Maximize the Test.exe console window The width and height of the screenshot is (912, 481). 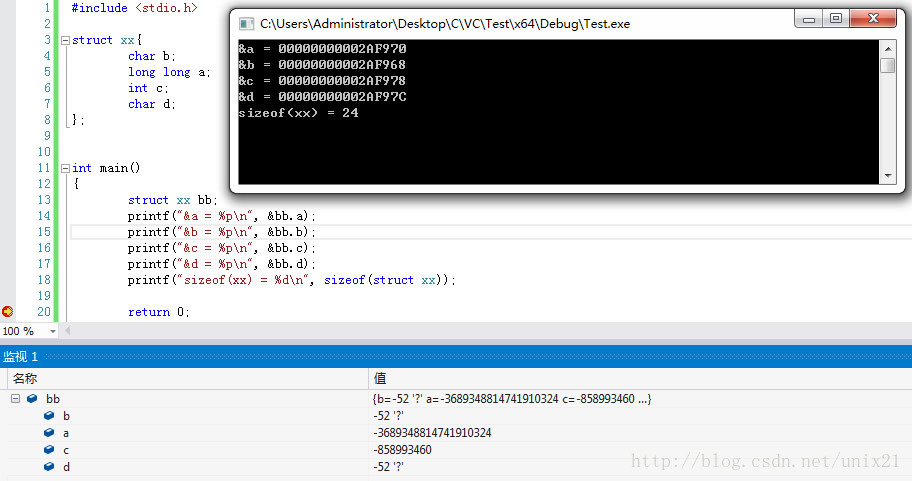(x=836, y=19)
